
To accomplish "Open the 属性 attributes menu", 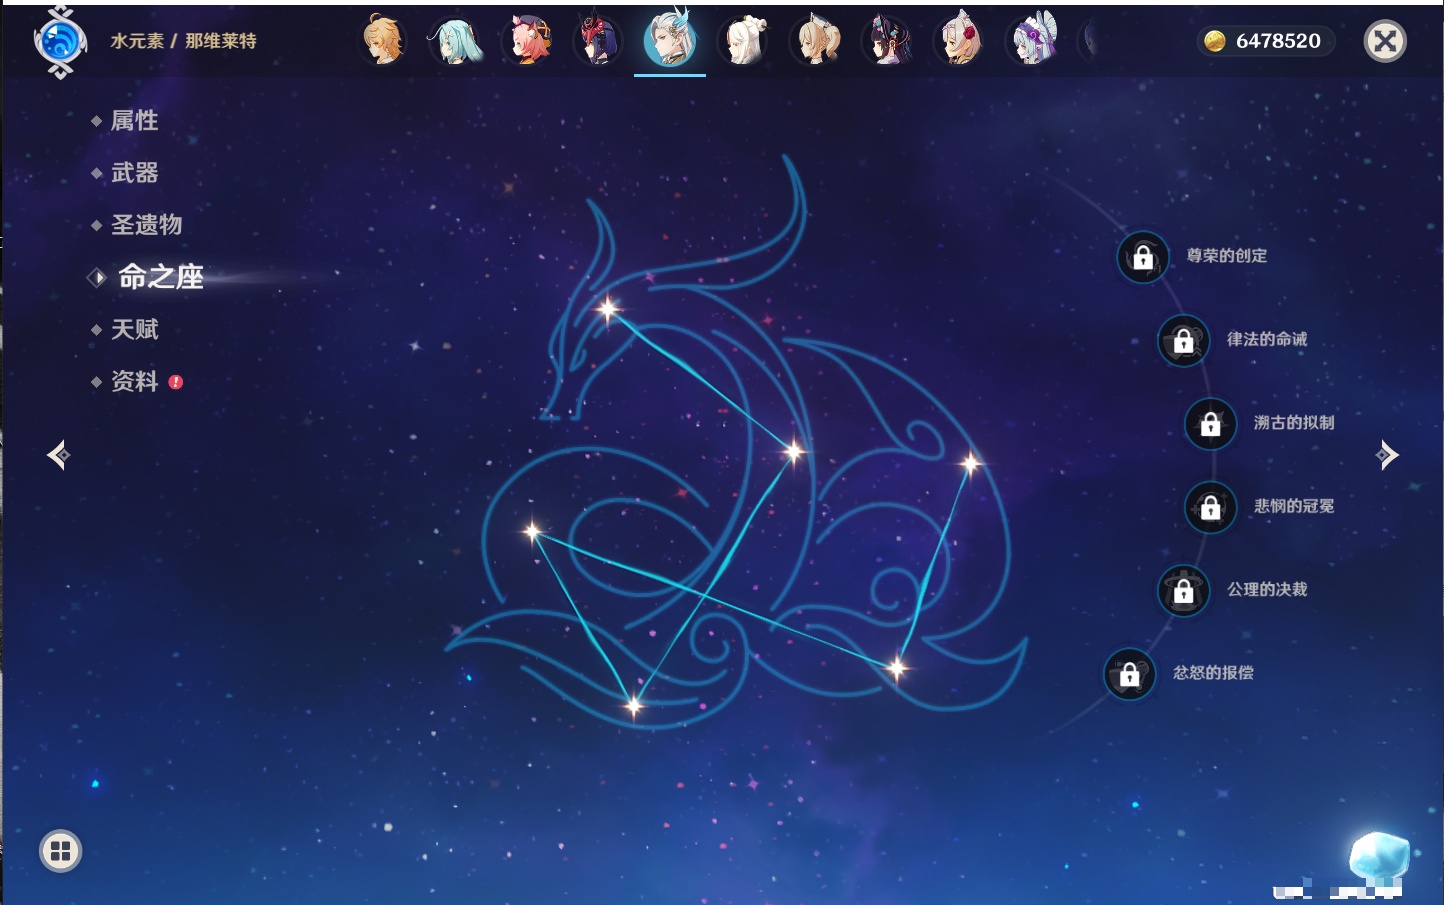I will [134, 121].
